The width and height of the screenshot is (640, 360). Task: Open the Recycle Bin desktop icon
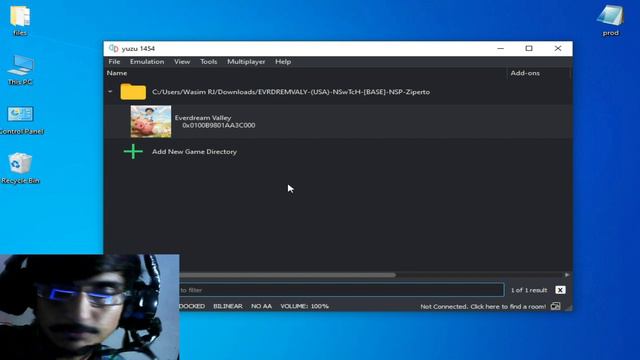(x=20, y=168)
